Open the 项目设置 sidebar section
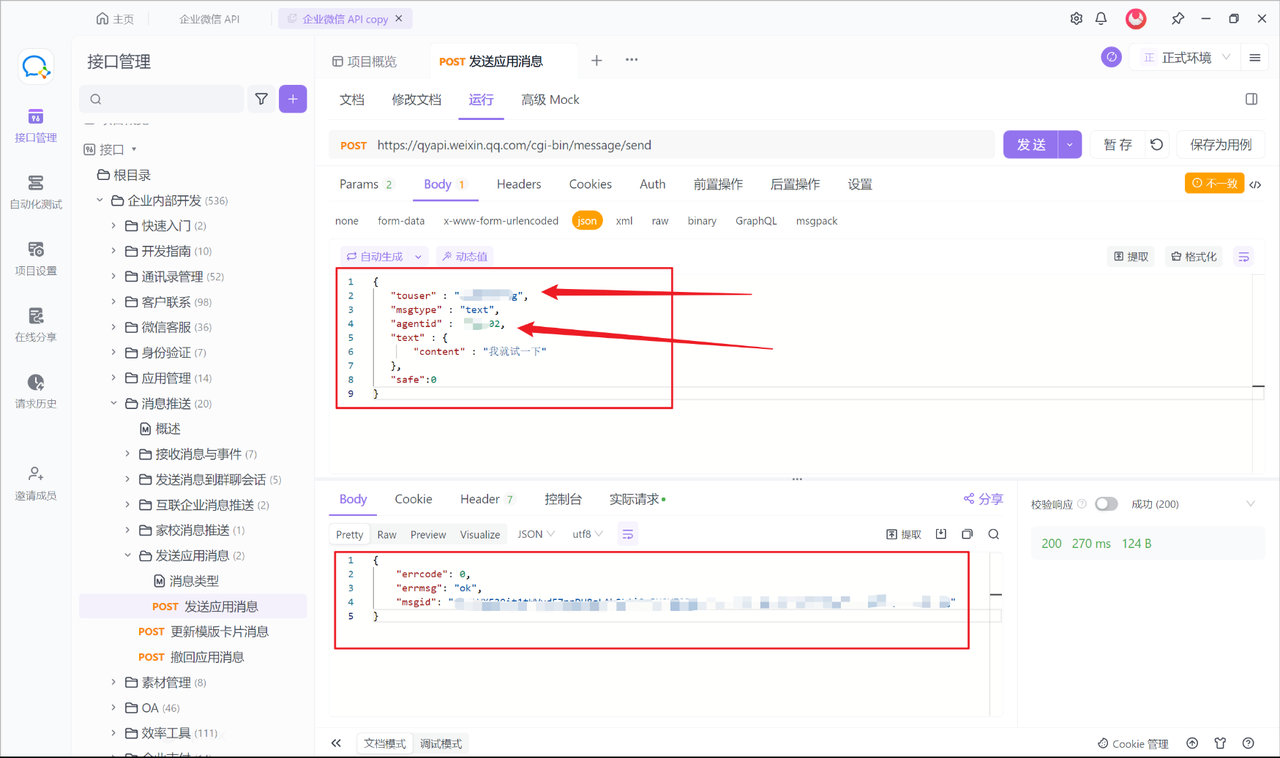 [x=36, y=259]
